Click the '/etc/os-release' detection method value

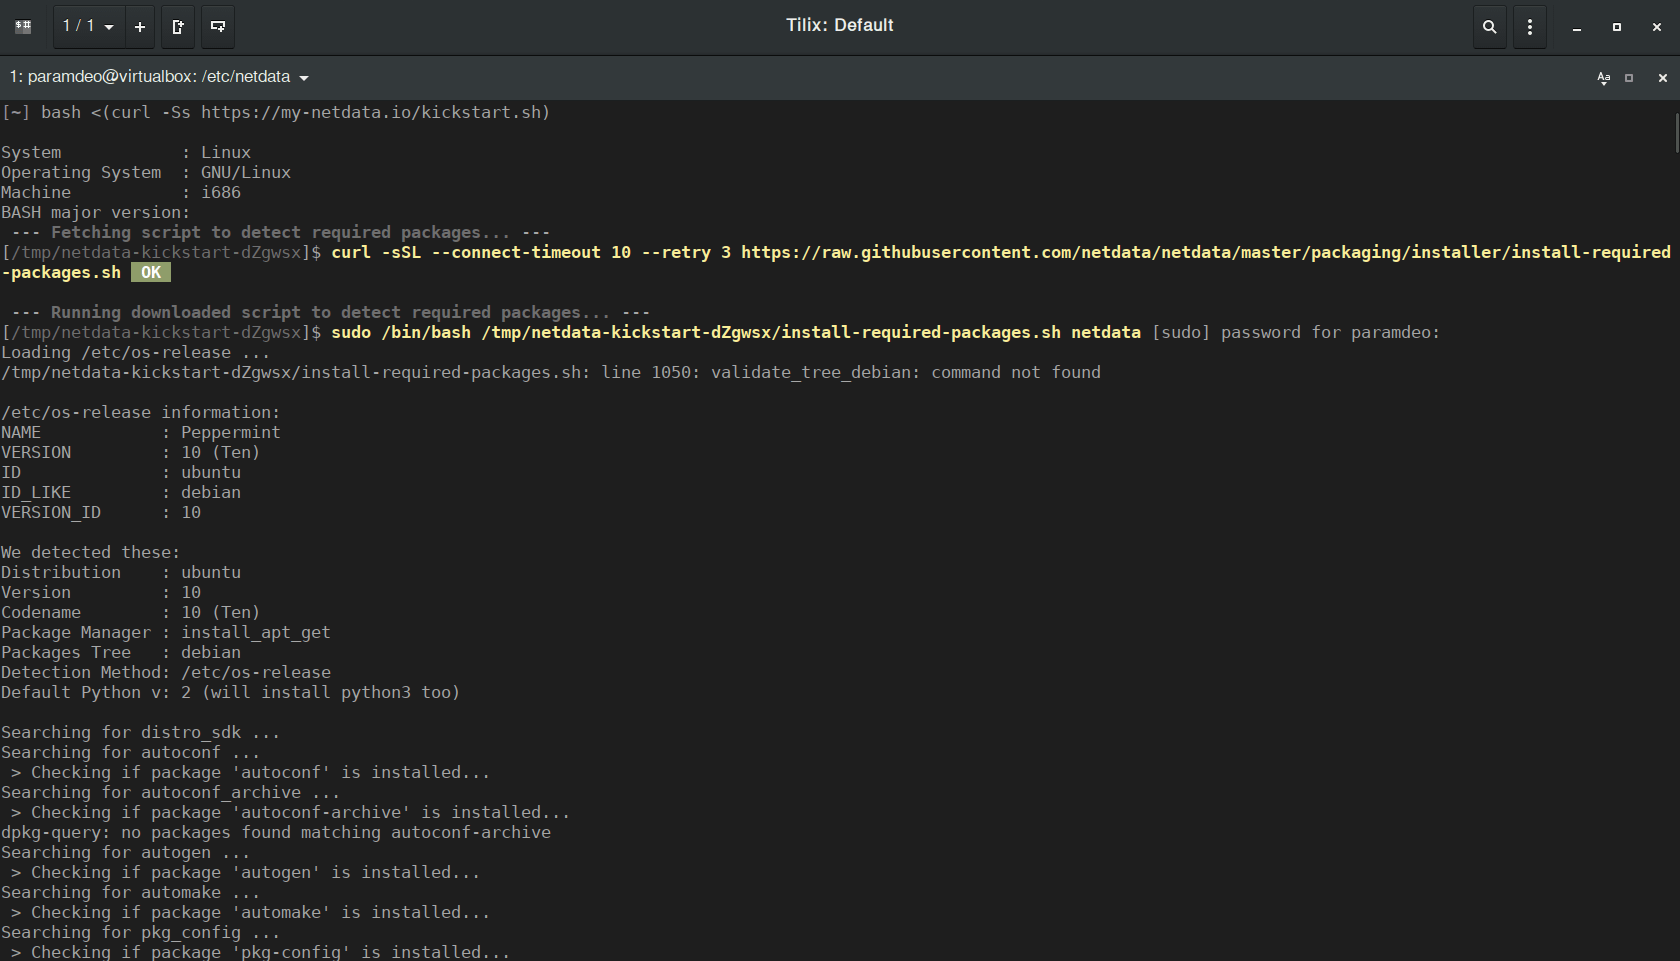pos(256,672)
